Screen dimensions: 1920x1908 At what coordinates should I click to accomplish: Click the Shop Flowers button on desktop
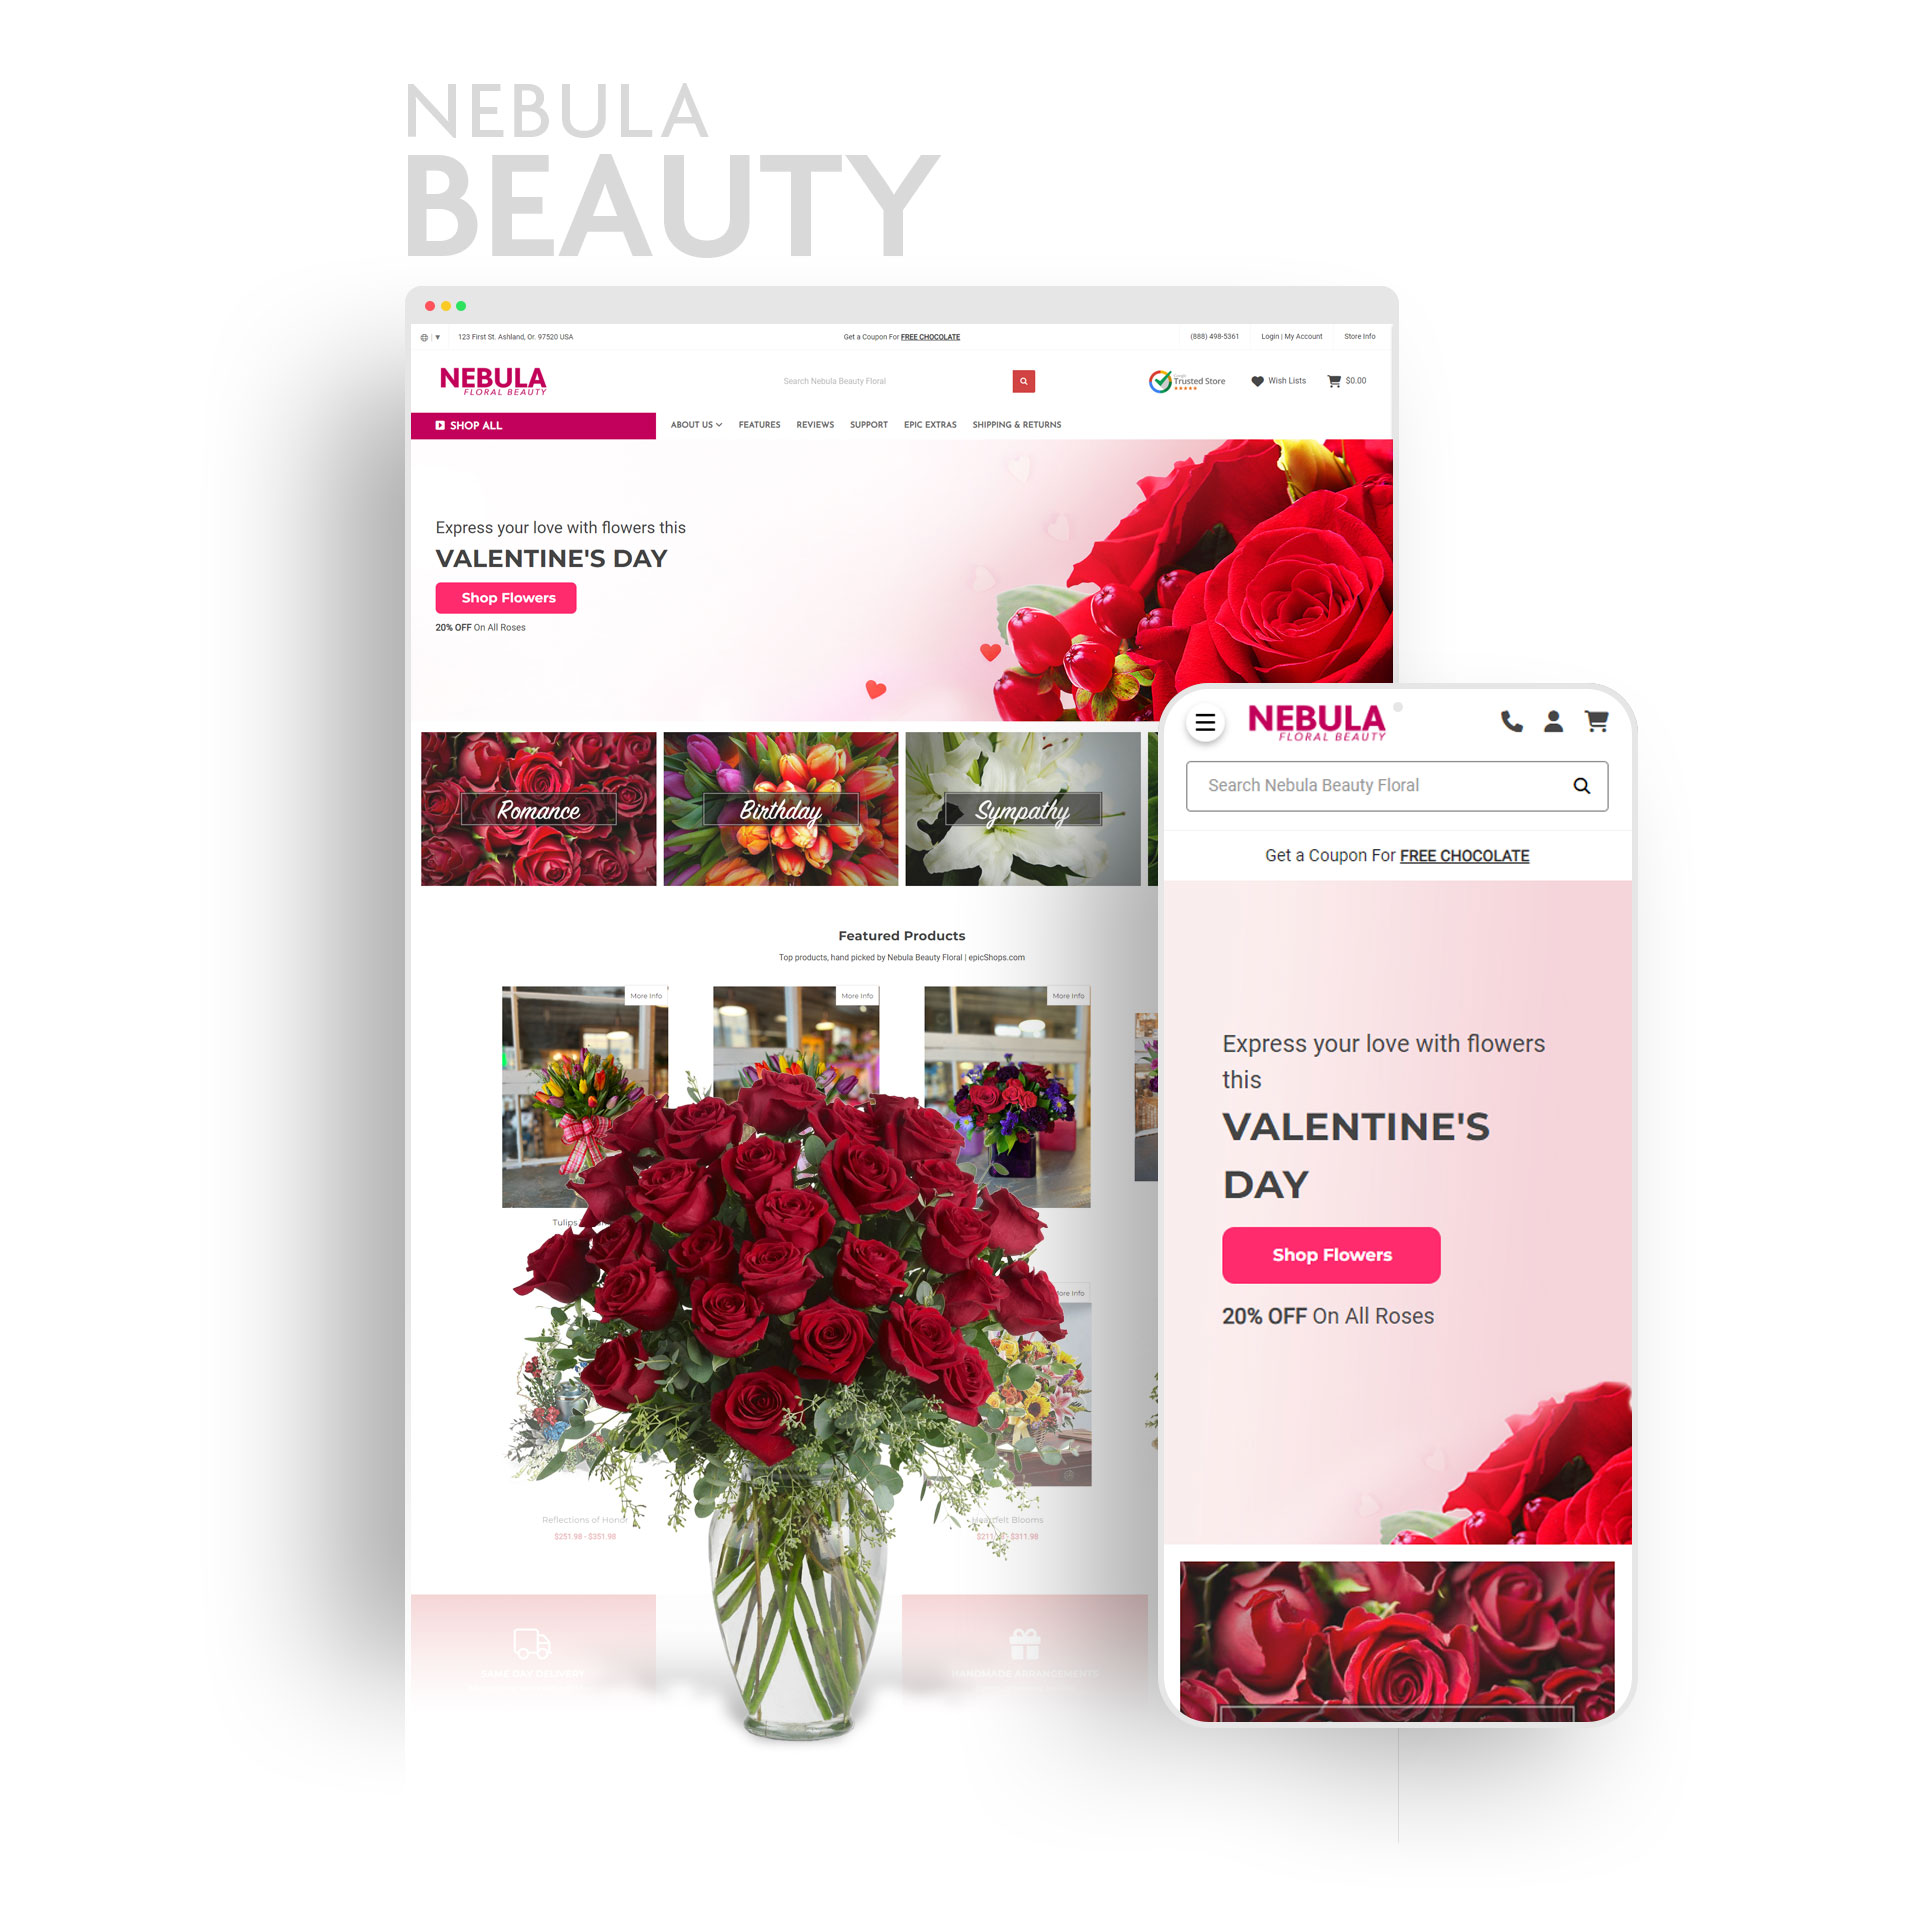pos(505,596)
